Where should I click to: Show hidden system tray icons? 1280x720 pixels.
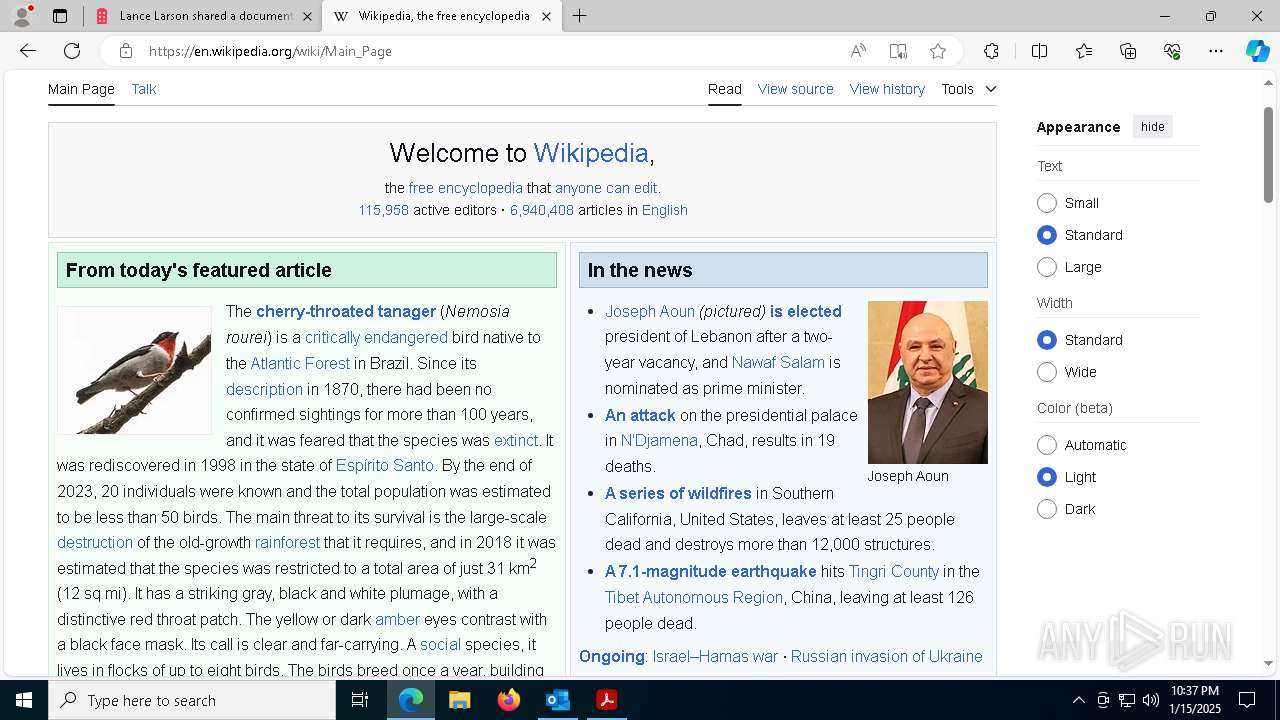click(x=1078, y=700)
